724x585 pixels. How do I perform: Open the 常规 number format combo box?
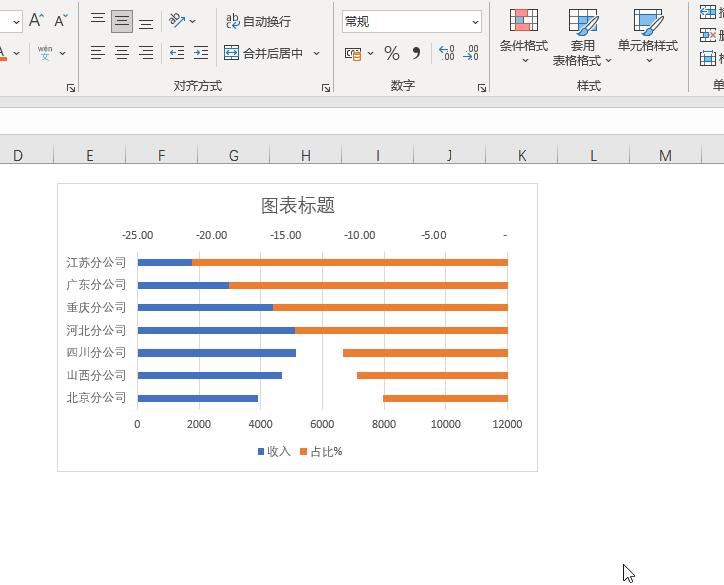pyautogui.click(x=412, y=22)
